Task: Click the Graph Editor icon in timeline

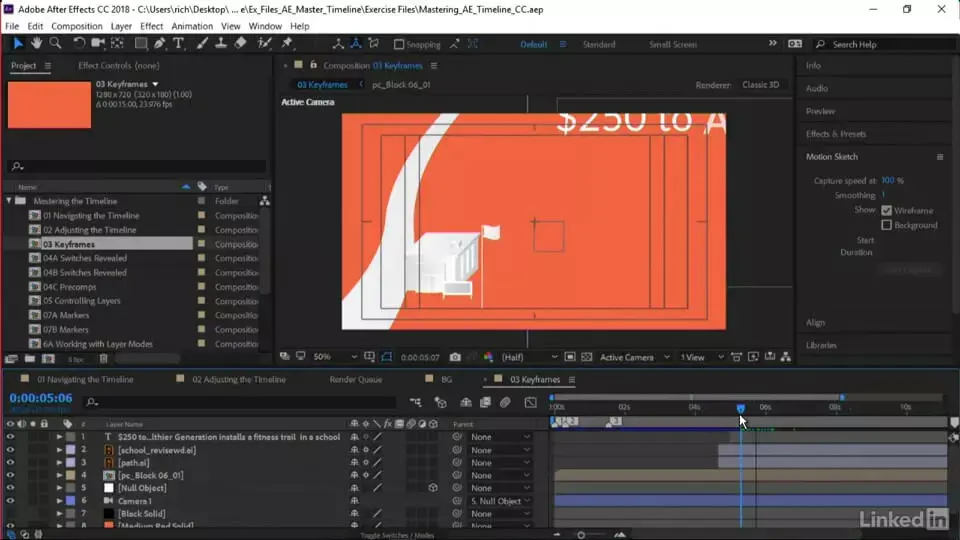Action: [x=530, y=402]
